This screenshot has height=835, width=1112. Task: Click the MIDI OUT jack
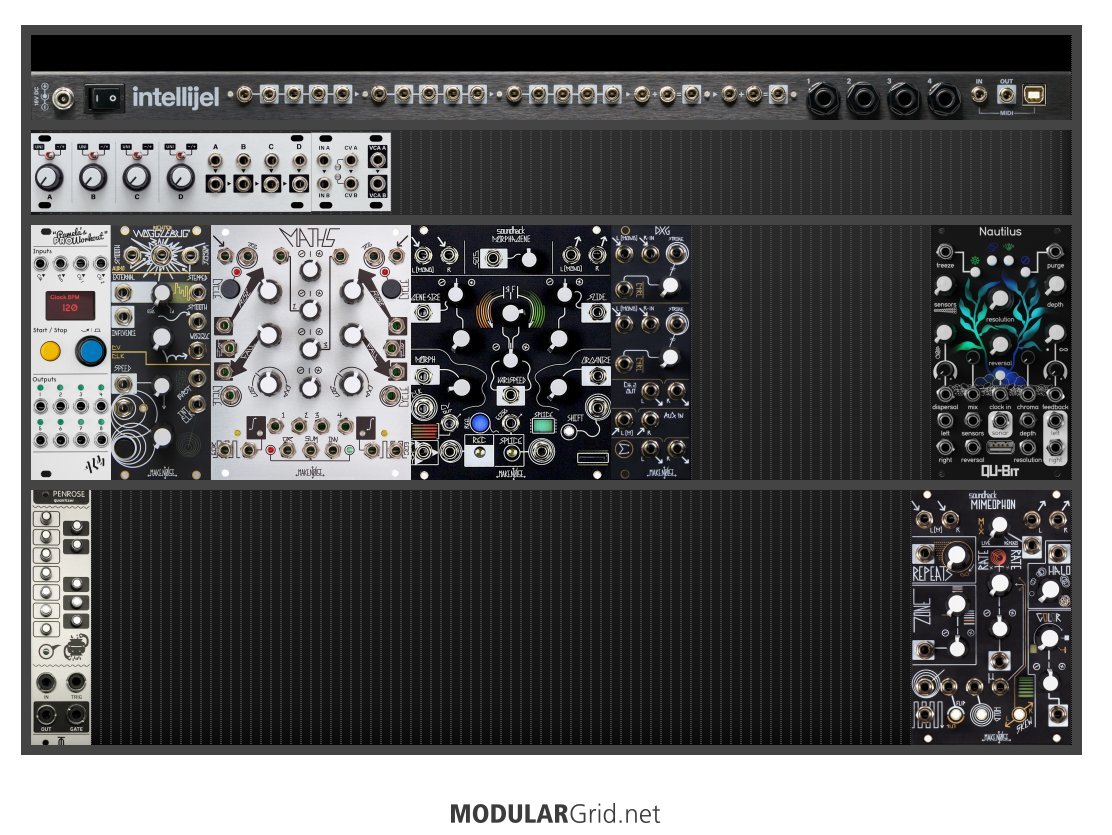[x=1006, y=94]
